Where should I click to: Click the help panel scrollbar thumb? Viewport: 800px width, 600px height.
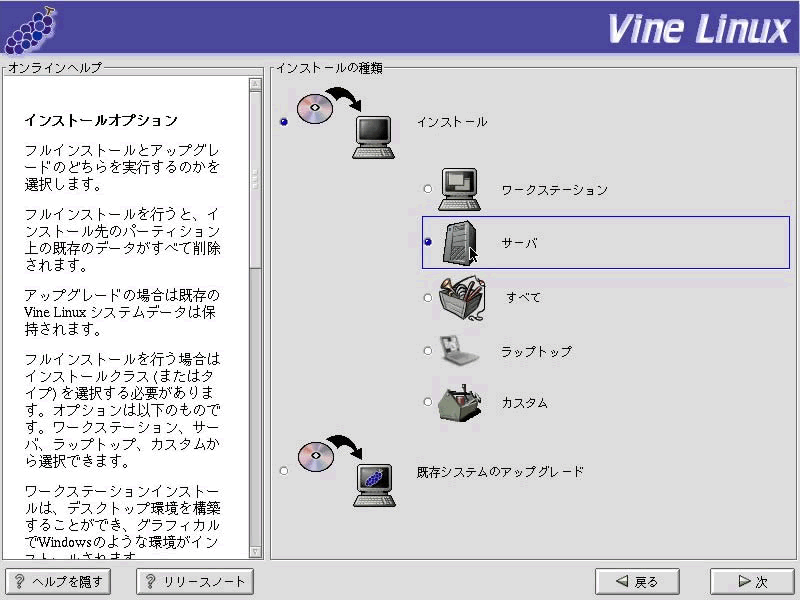point(256,180)
